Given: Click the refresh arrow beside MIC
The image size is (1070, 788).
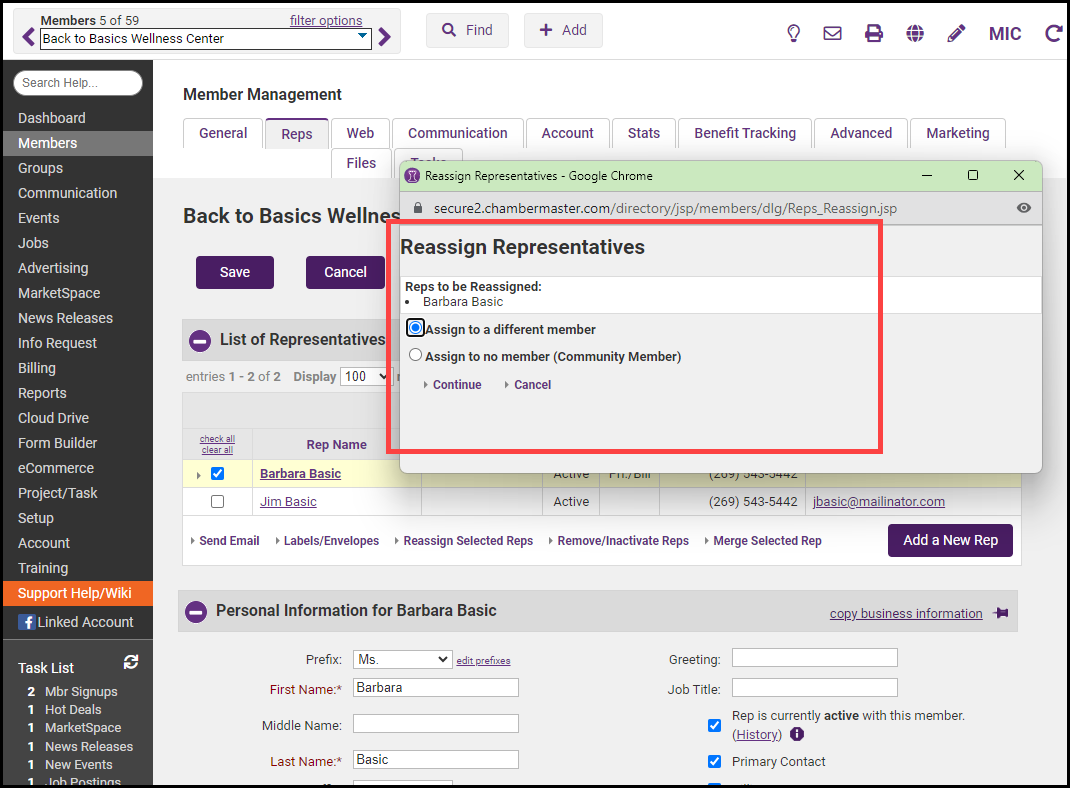Looking at the screenshot, I should click(x=1053, y=33).
